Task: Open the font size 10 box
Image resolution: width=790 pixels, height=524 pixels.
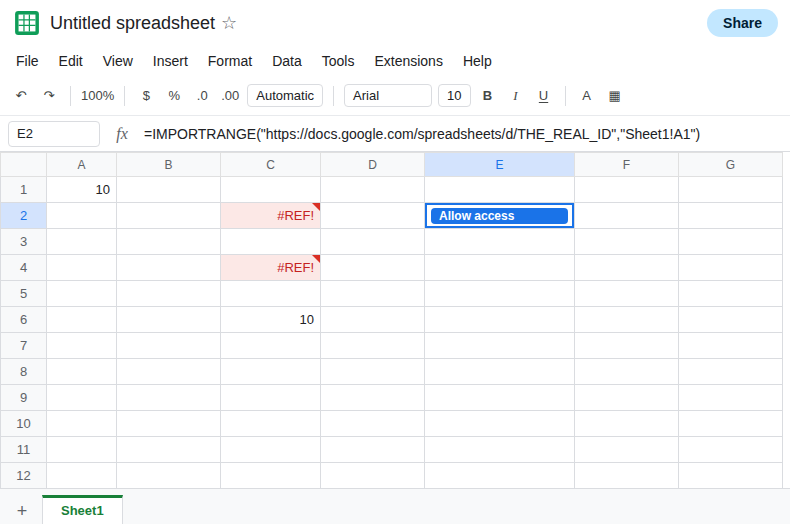Action: coord(454,96)
